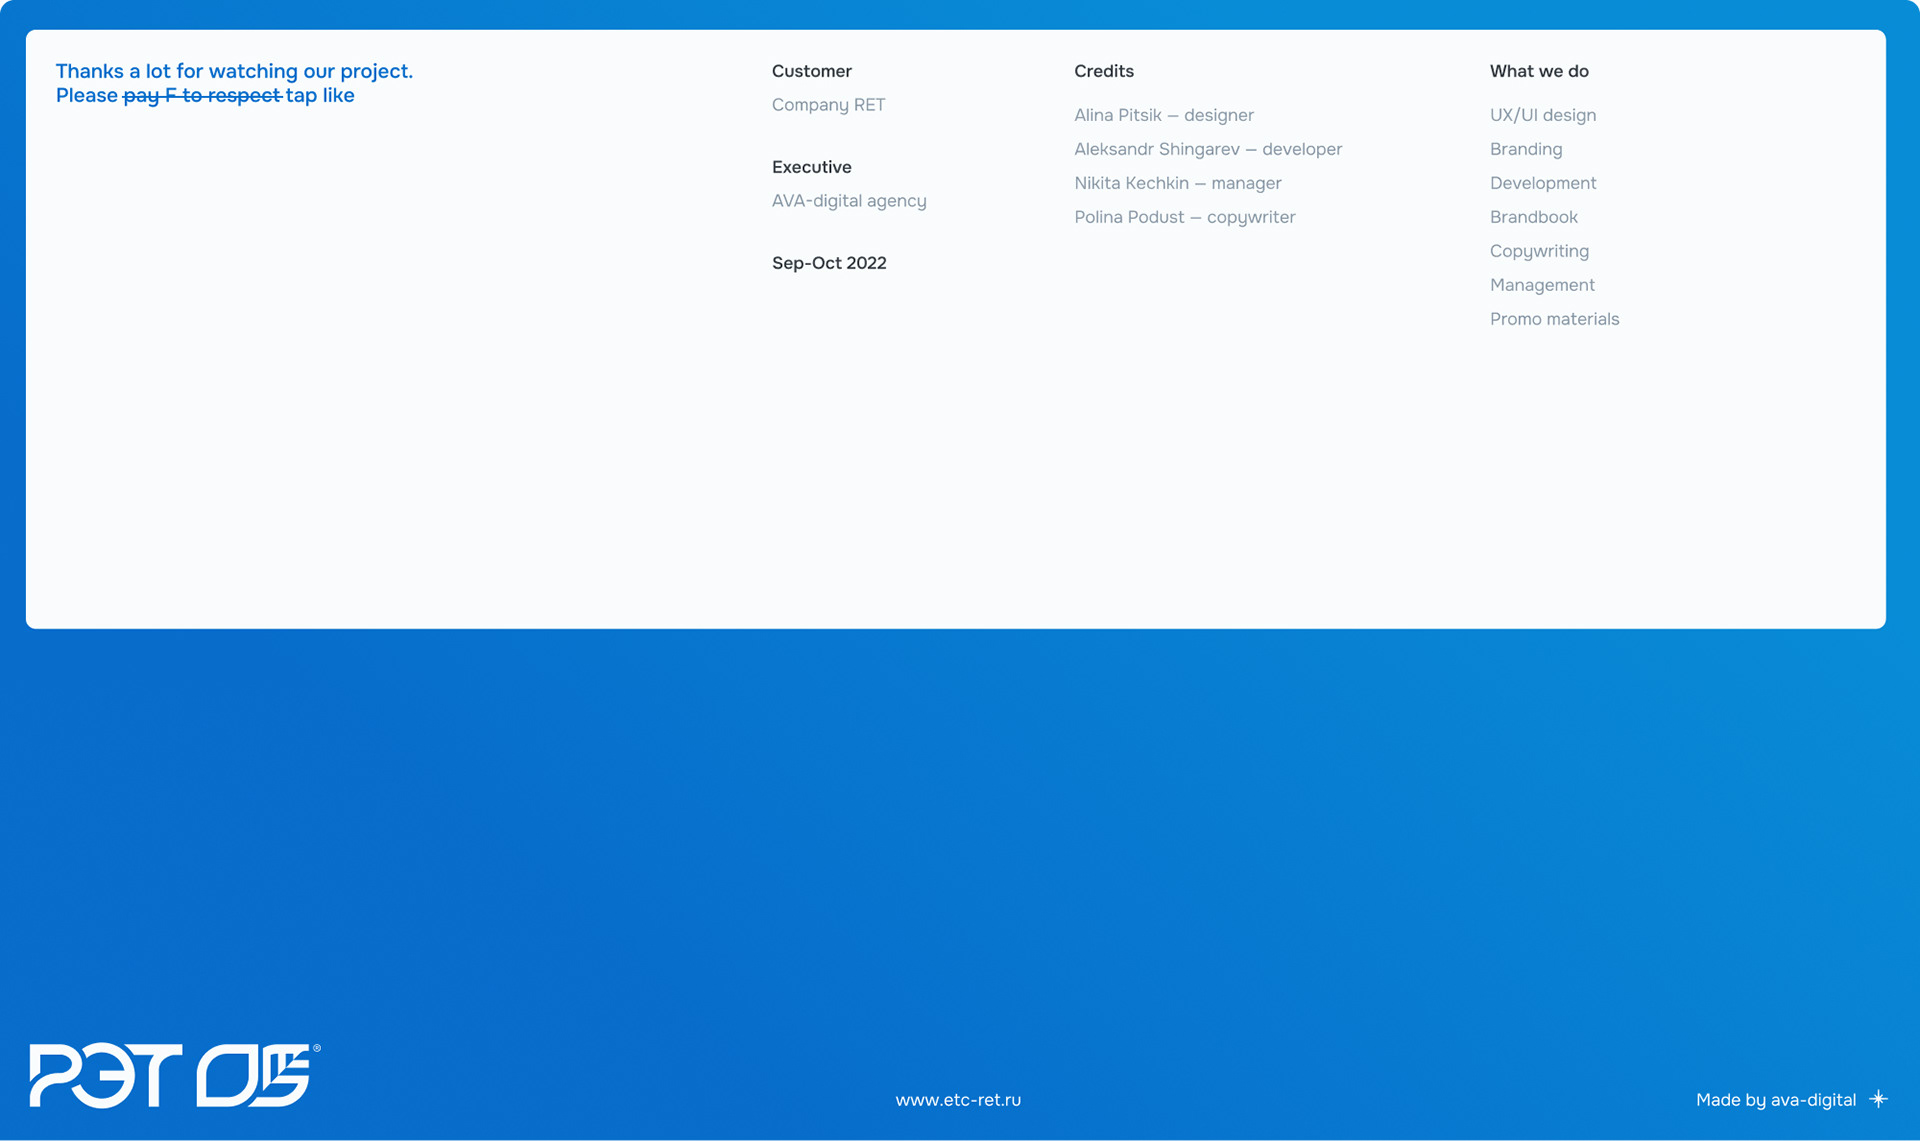The width and height of the screenshot is (1920, 1141).
Task: Select the Branding service item
Action: 1525,149
